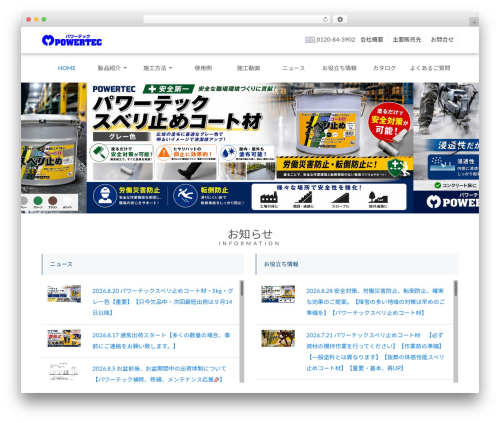Click the white POWERTEC logo in right slide
This screenshot has width=500, height=423.
click(x=453, y=202)
